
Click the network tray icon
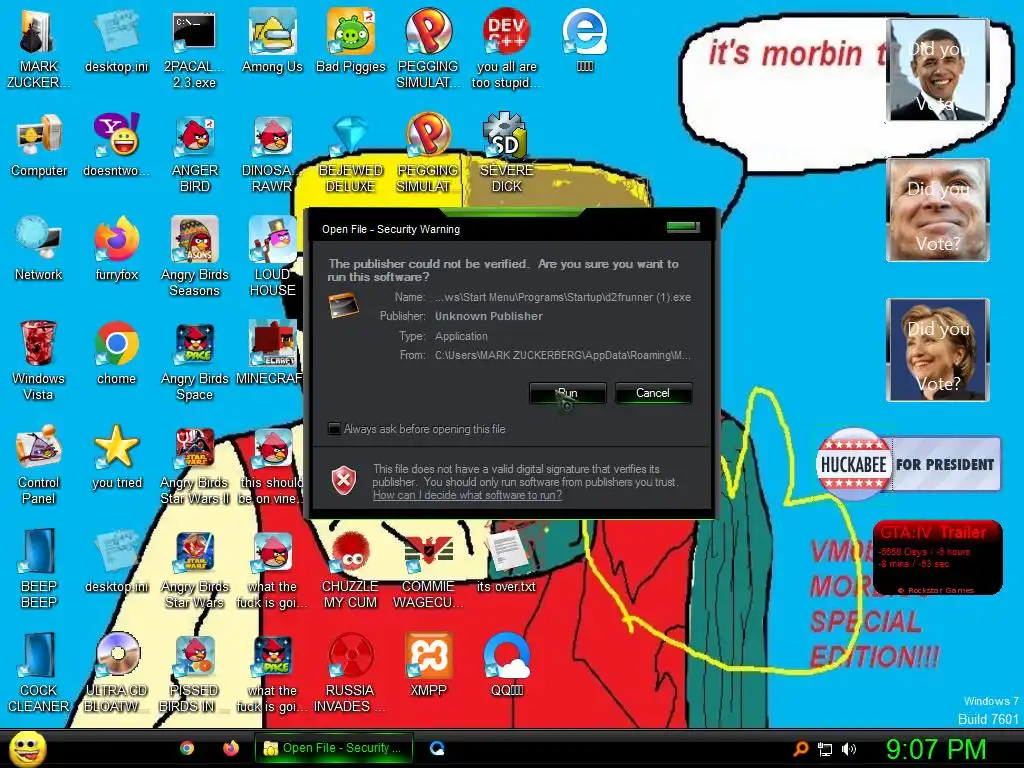(825, 749)
